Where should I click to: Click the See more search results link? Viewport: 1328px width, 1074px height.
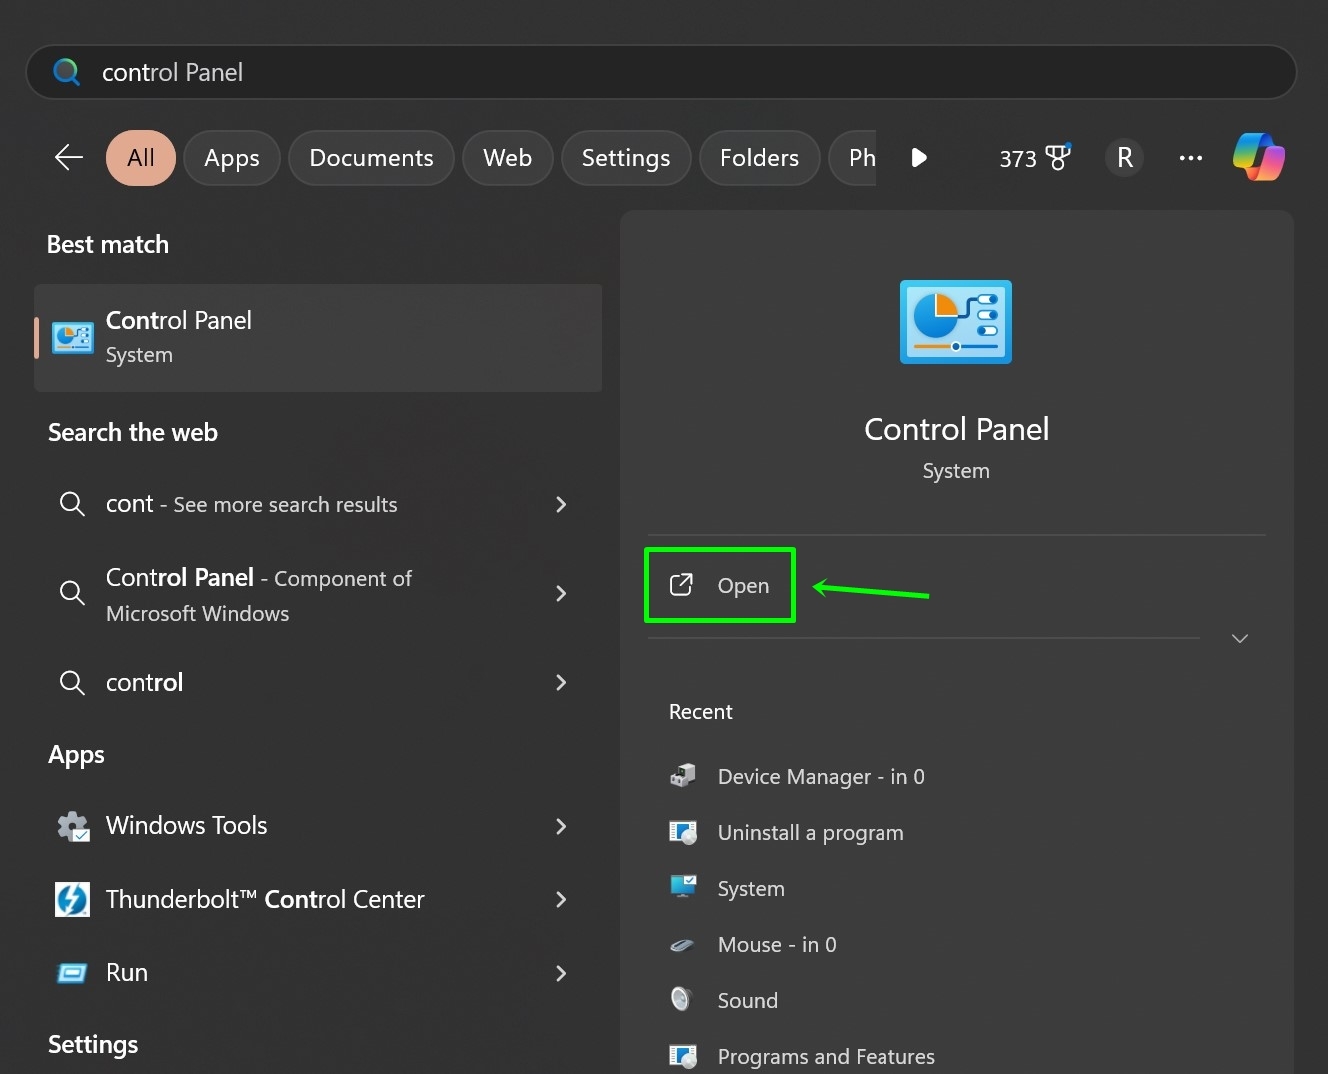point(251,505)
